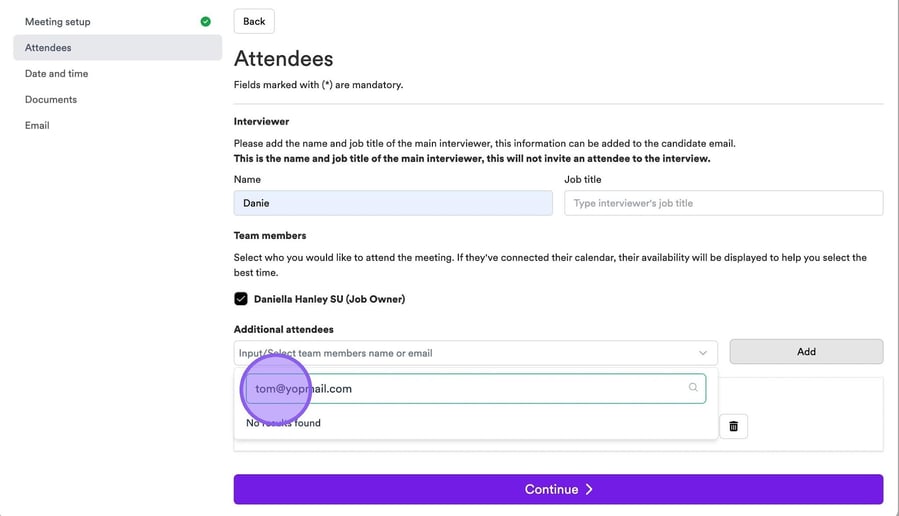Screen dimensions: 899x516
Task: Expand the Additional attendees dropdown chevron
Action: [703, 353]
